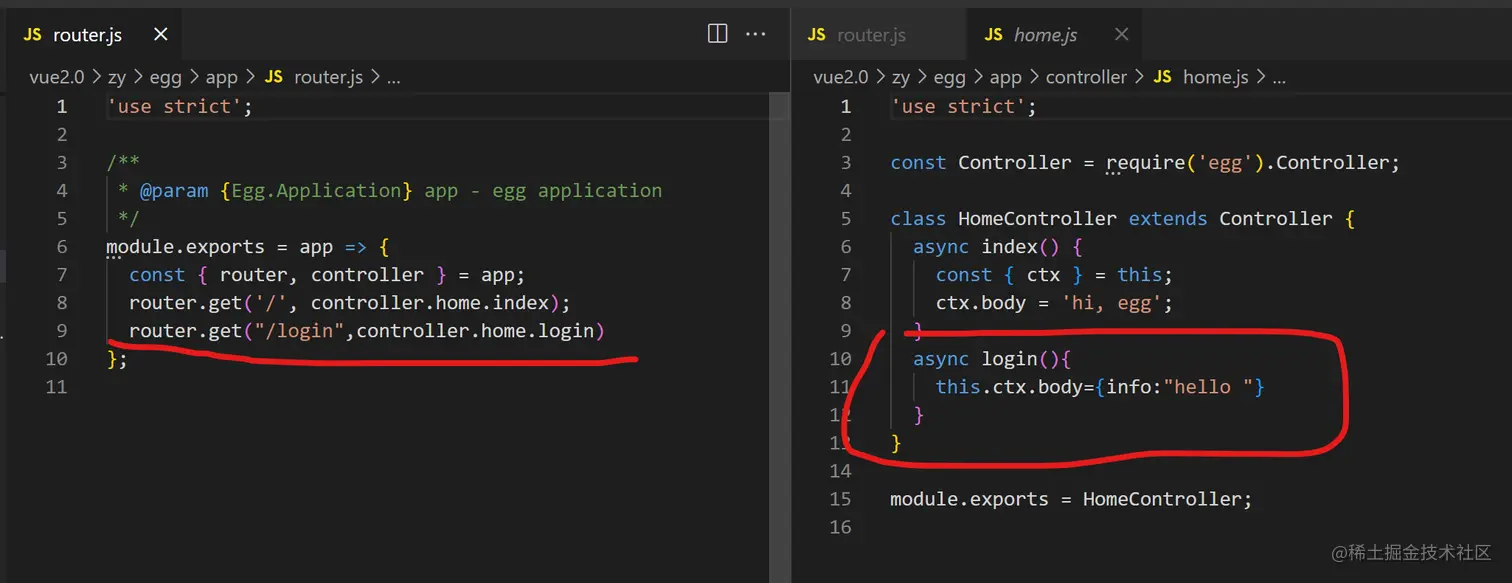1512x583 pixels.
Task: Click vue2.0 breadcrumb in right editor
Action: coord(841,77)
